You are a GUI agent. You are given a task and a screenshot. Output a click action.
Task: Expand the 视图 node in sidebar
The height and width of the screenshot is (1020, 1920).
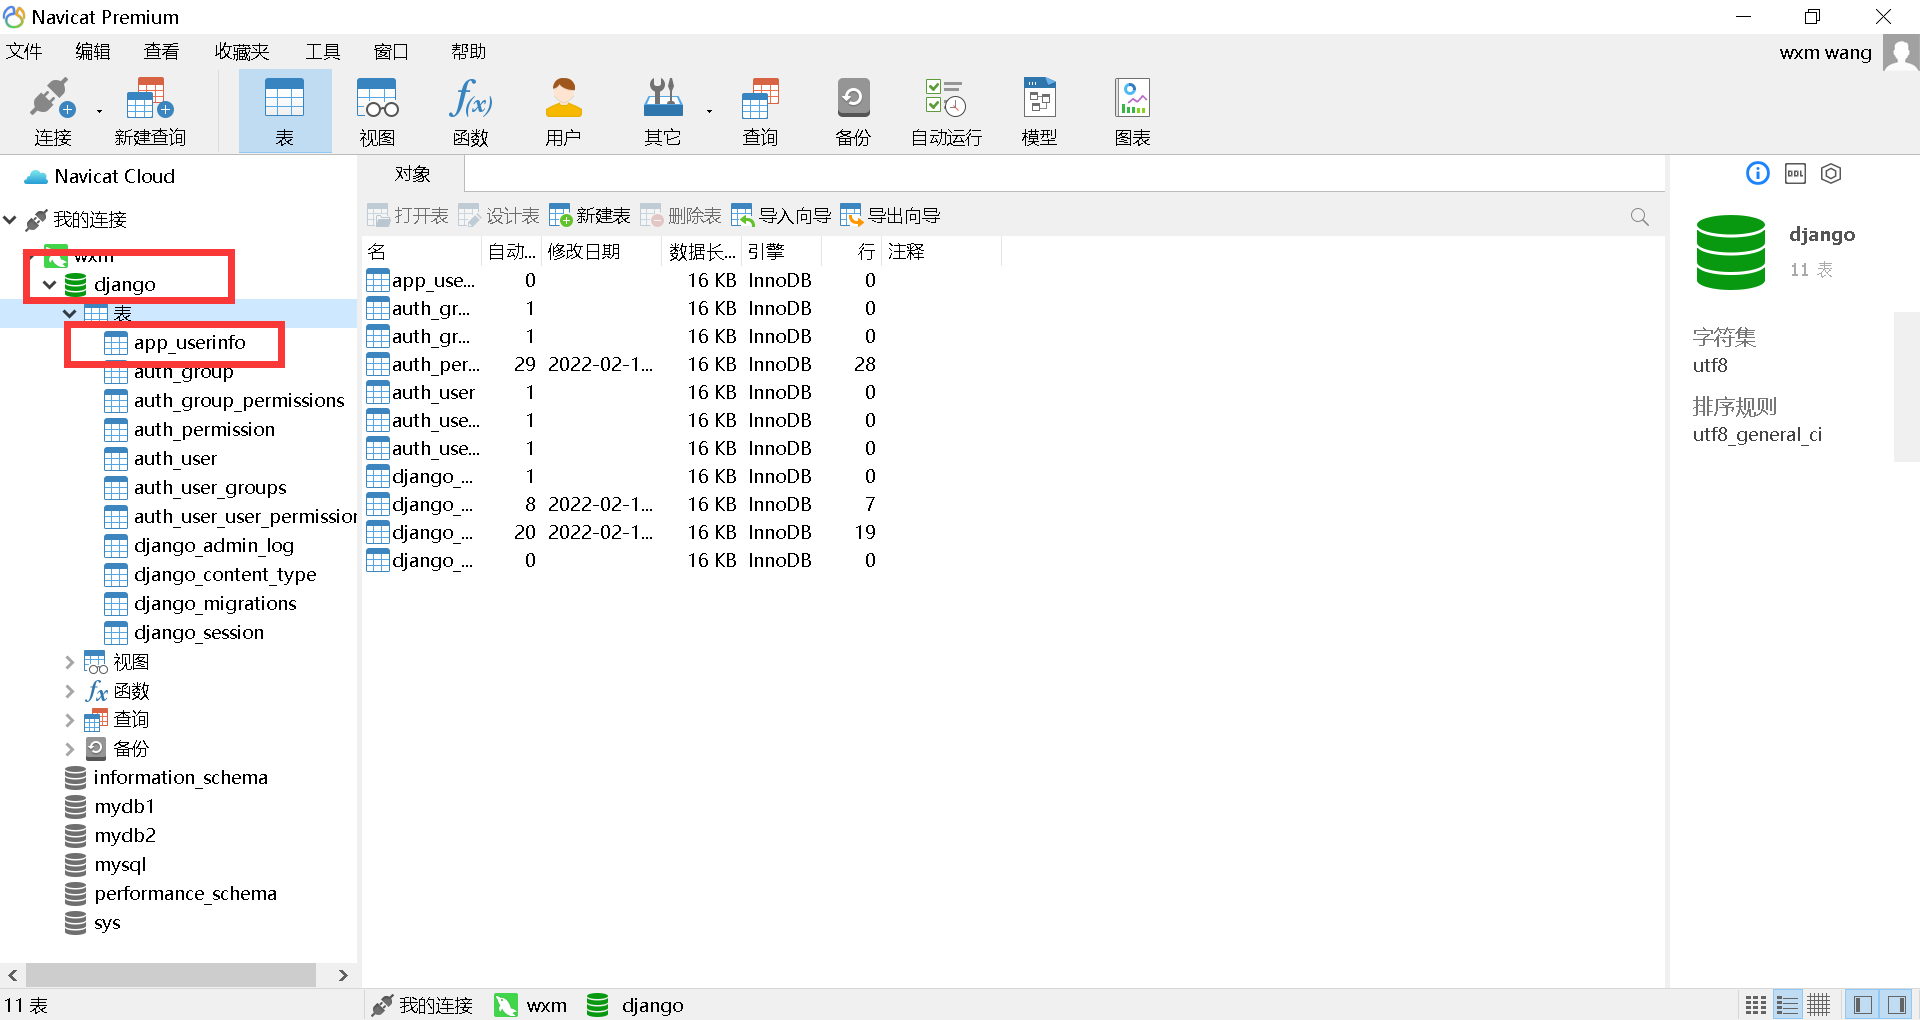coord(69,661)
